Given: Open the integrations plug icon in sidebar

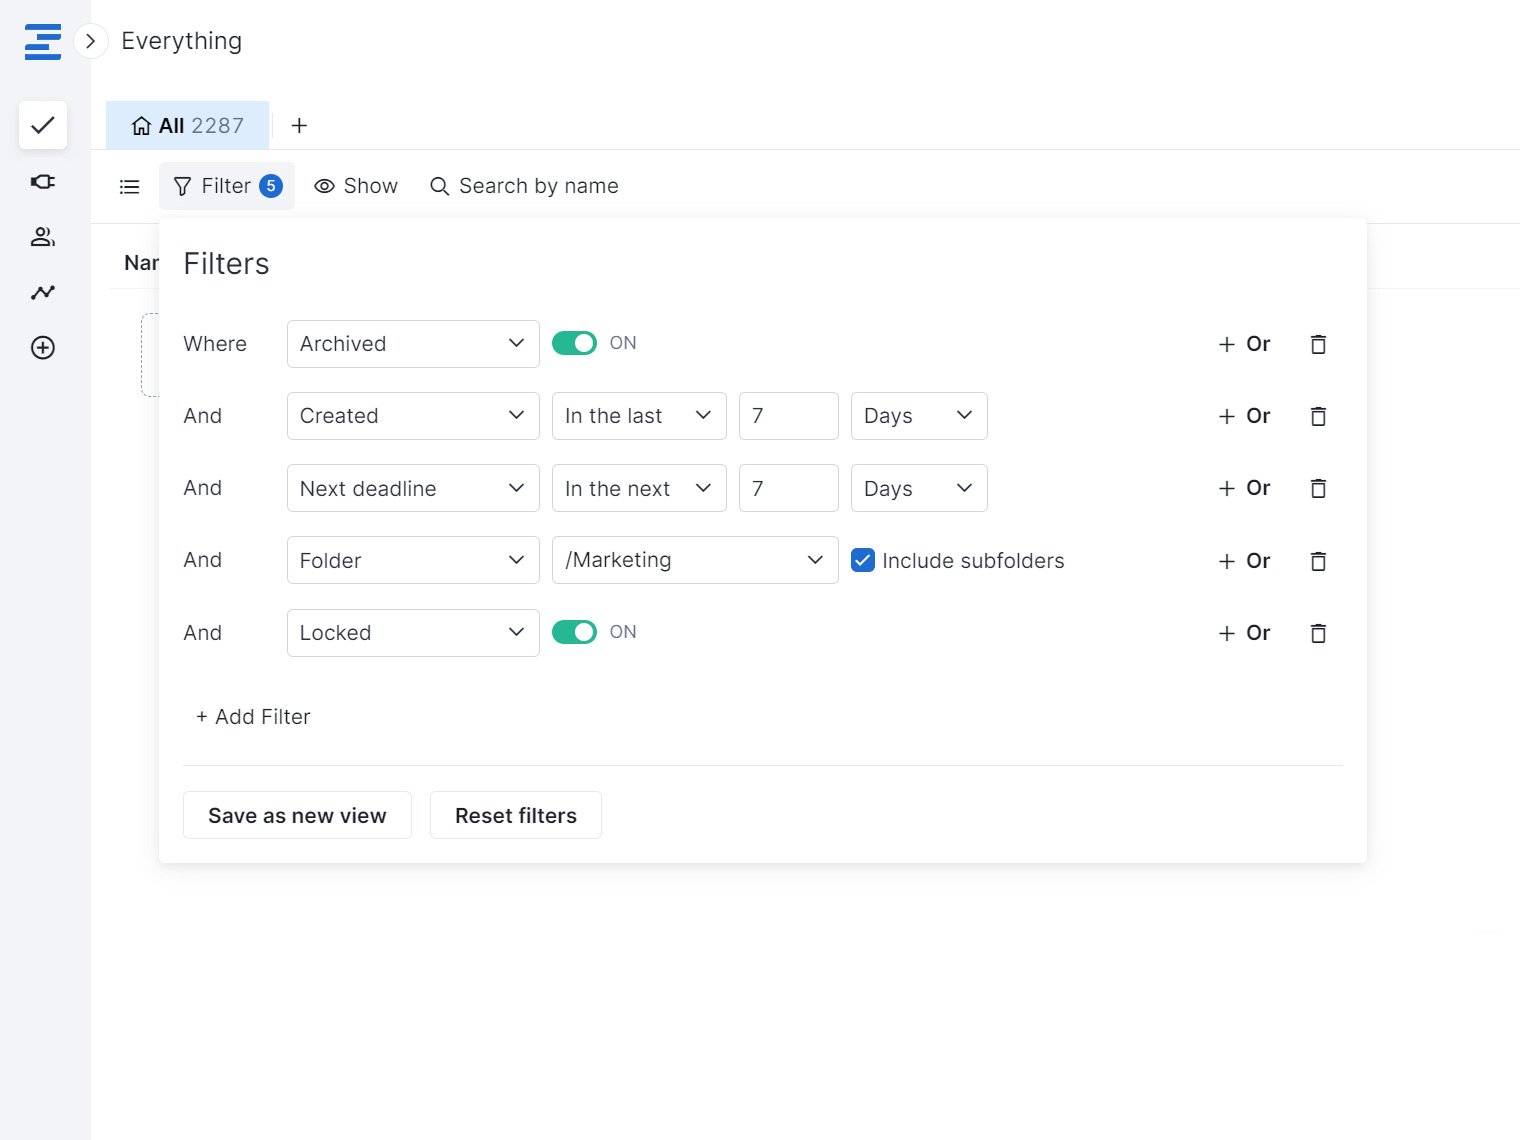Looking at the screenshot, I should [43, 181].
